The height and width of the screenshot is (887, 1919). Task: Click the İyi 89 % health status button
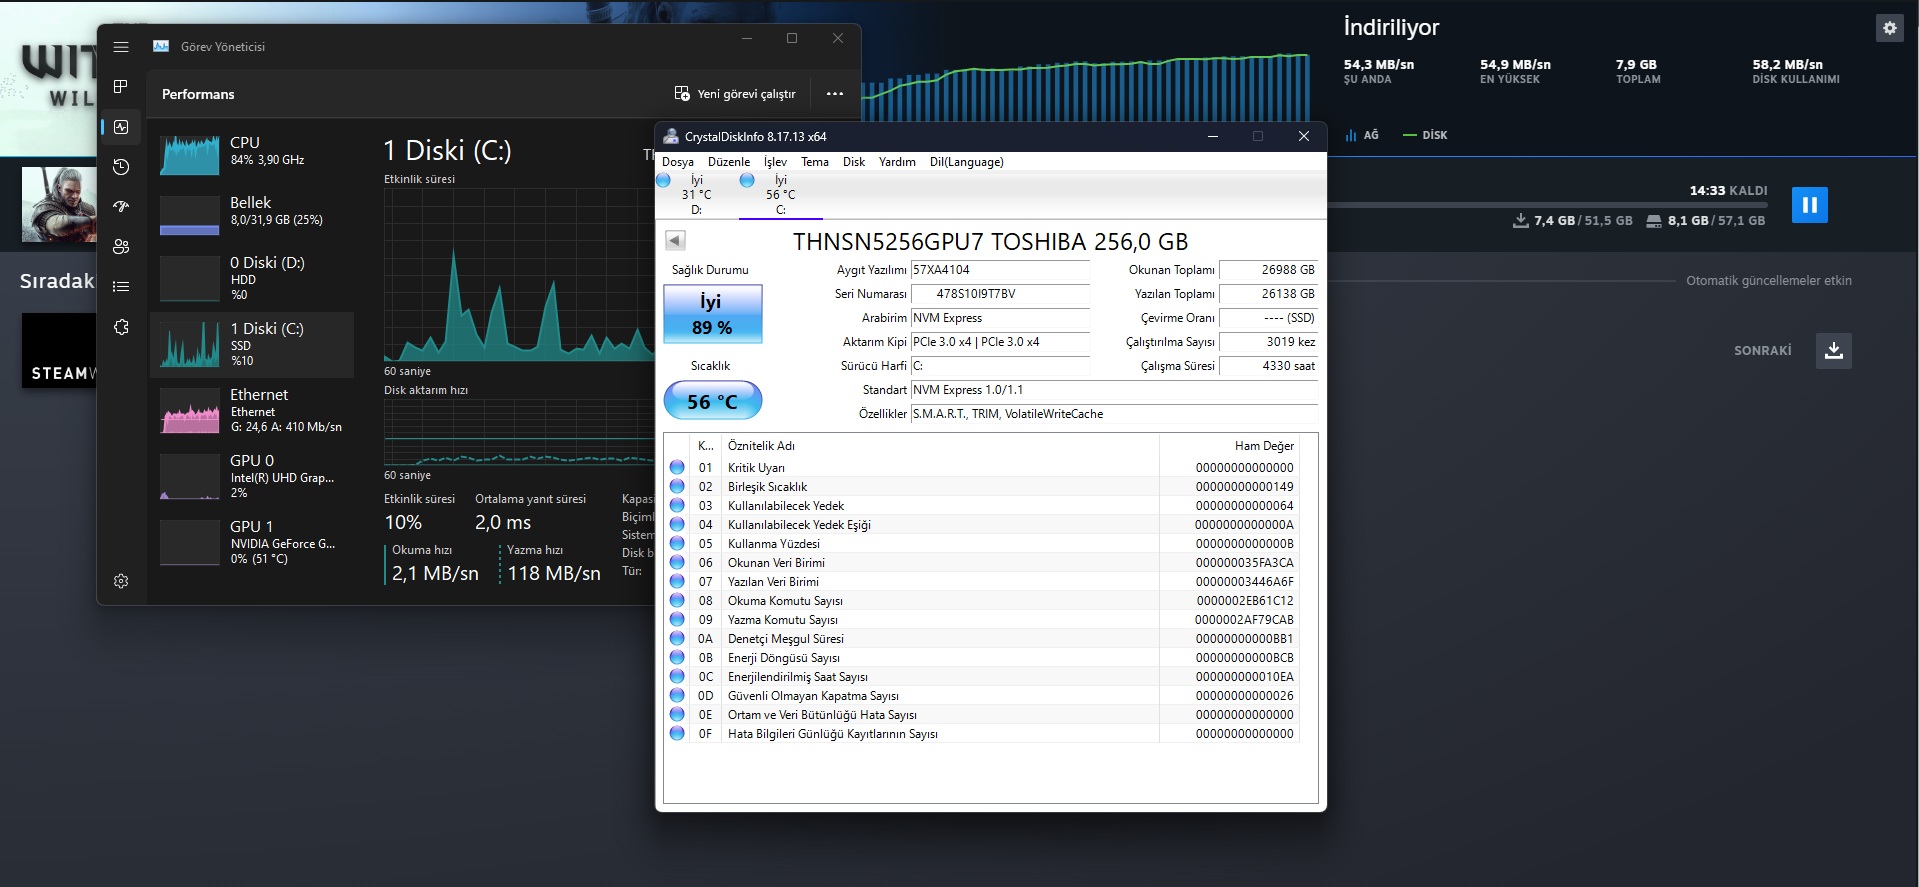(713, 314)
